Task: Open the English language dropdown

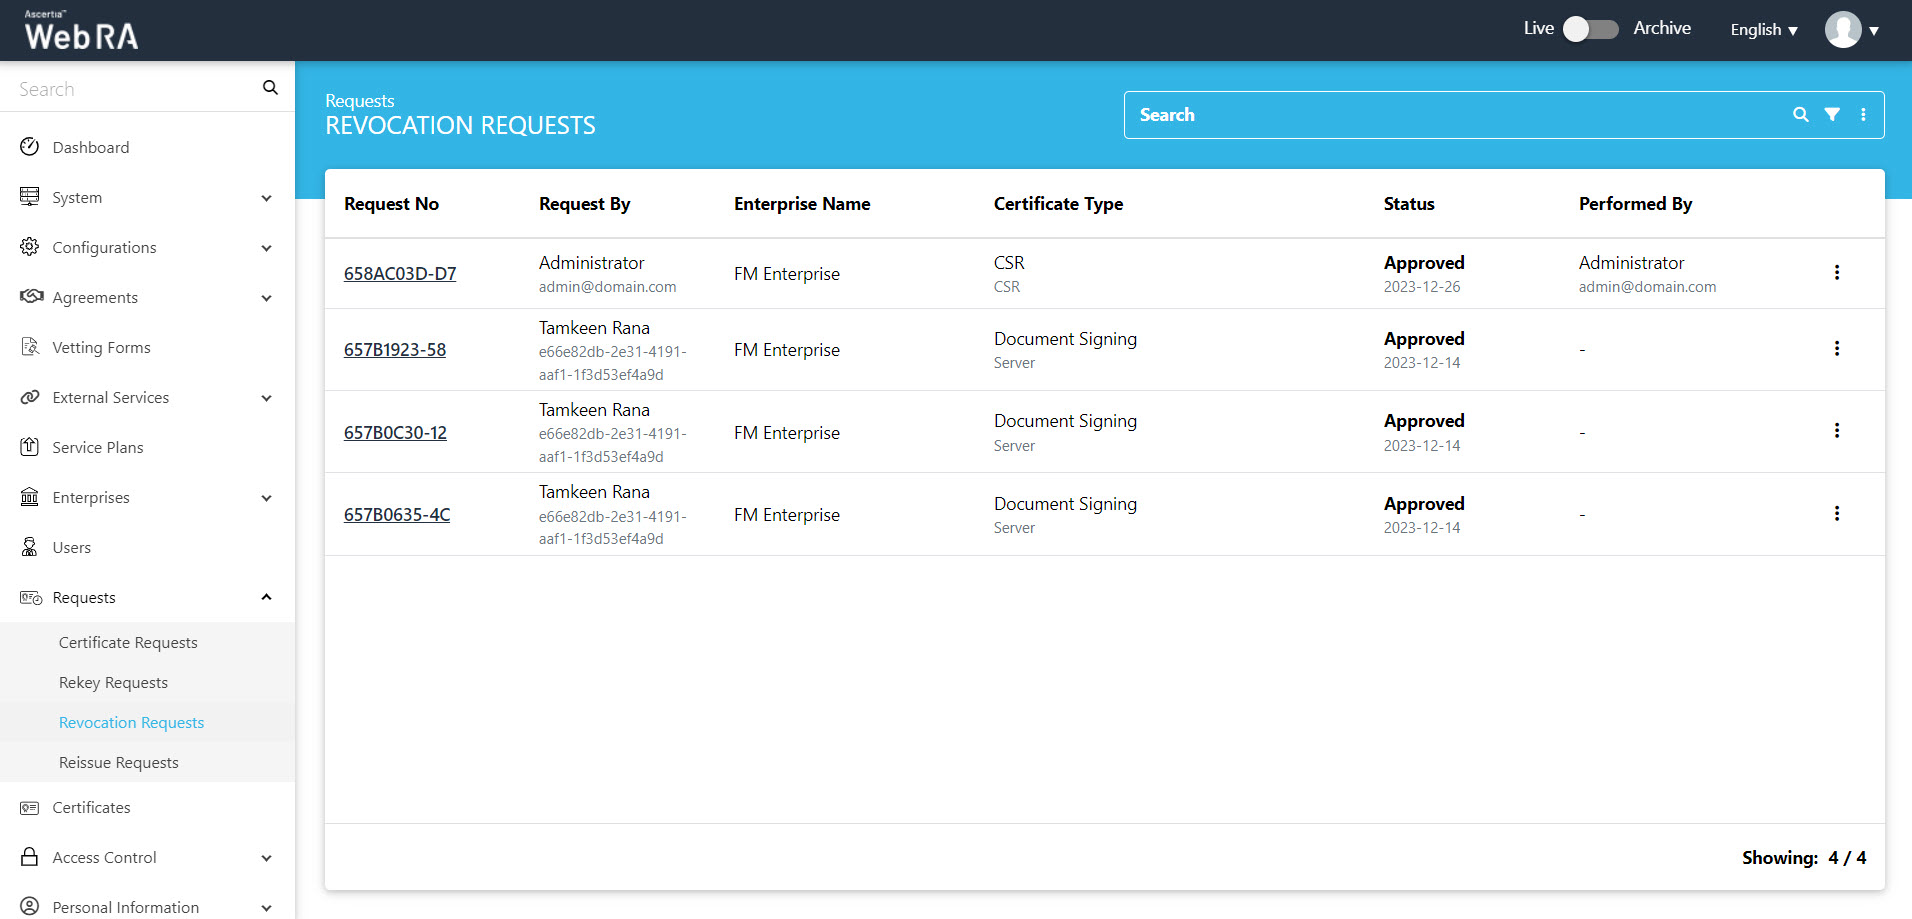Action: point(1764,30)
